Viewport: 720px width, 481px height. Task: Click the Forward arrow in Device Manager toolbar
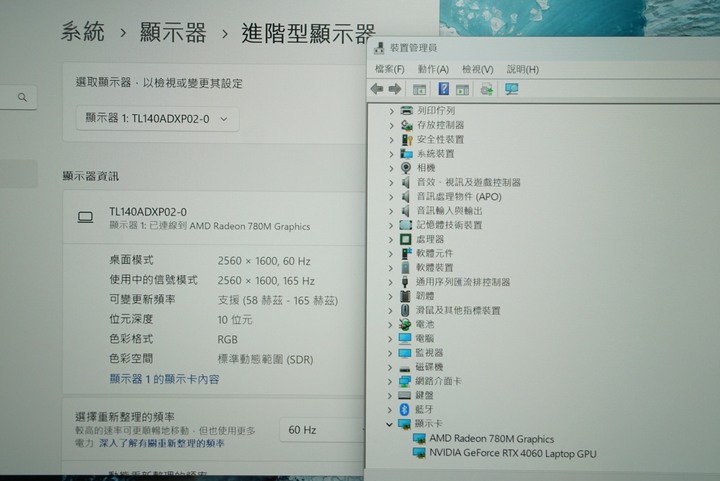point(395,89)
